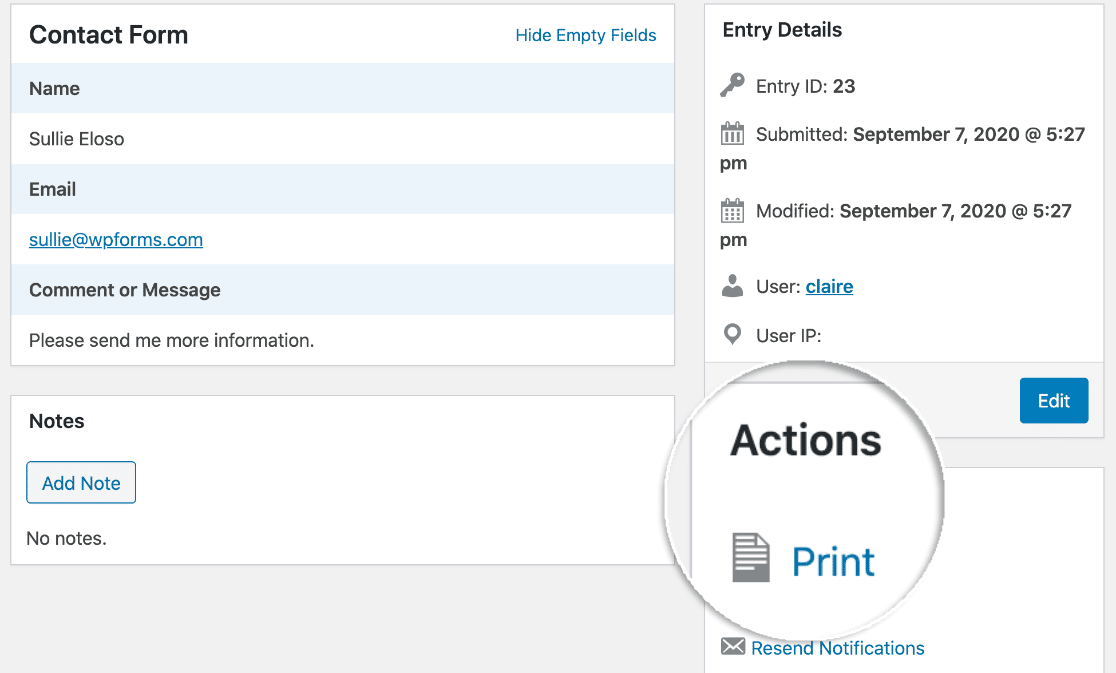Viewport: 1116px width, 673px height.
Task: Click the Print document icon
Action: tap(751, 558)
